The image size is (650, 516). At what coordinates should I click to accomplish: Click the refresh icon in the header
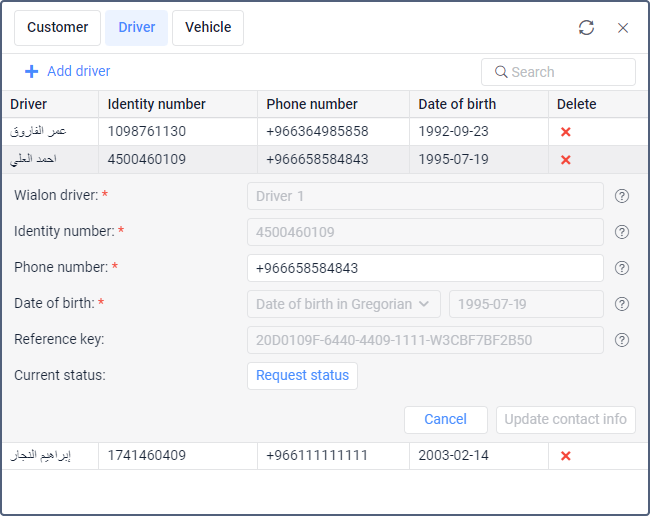pyautogui.click(x=586, y=28)
